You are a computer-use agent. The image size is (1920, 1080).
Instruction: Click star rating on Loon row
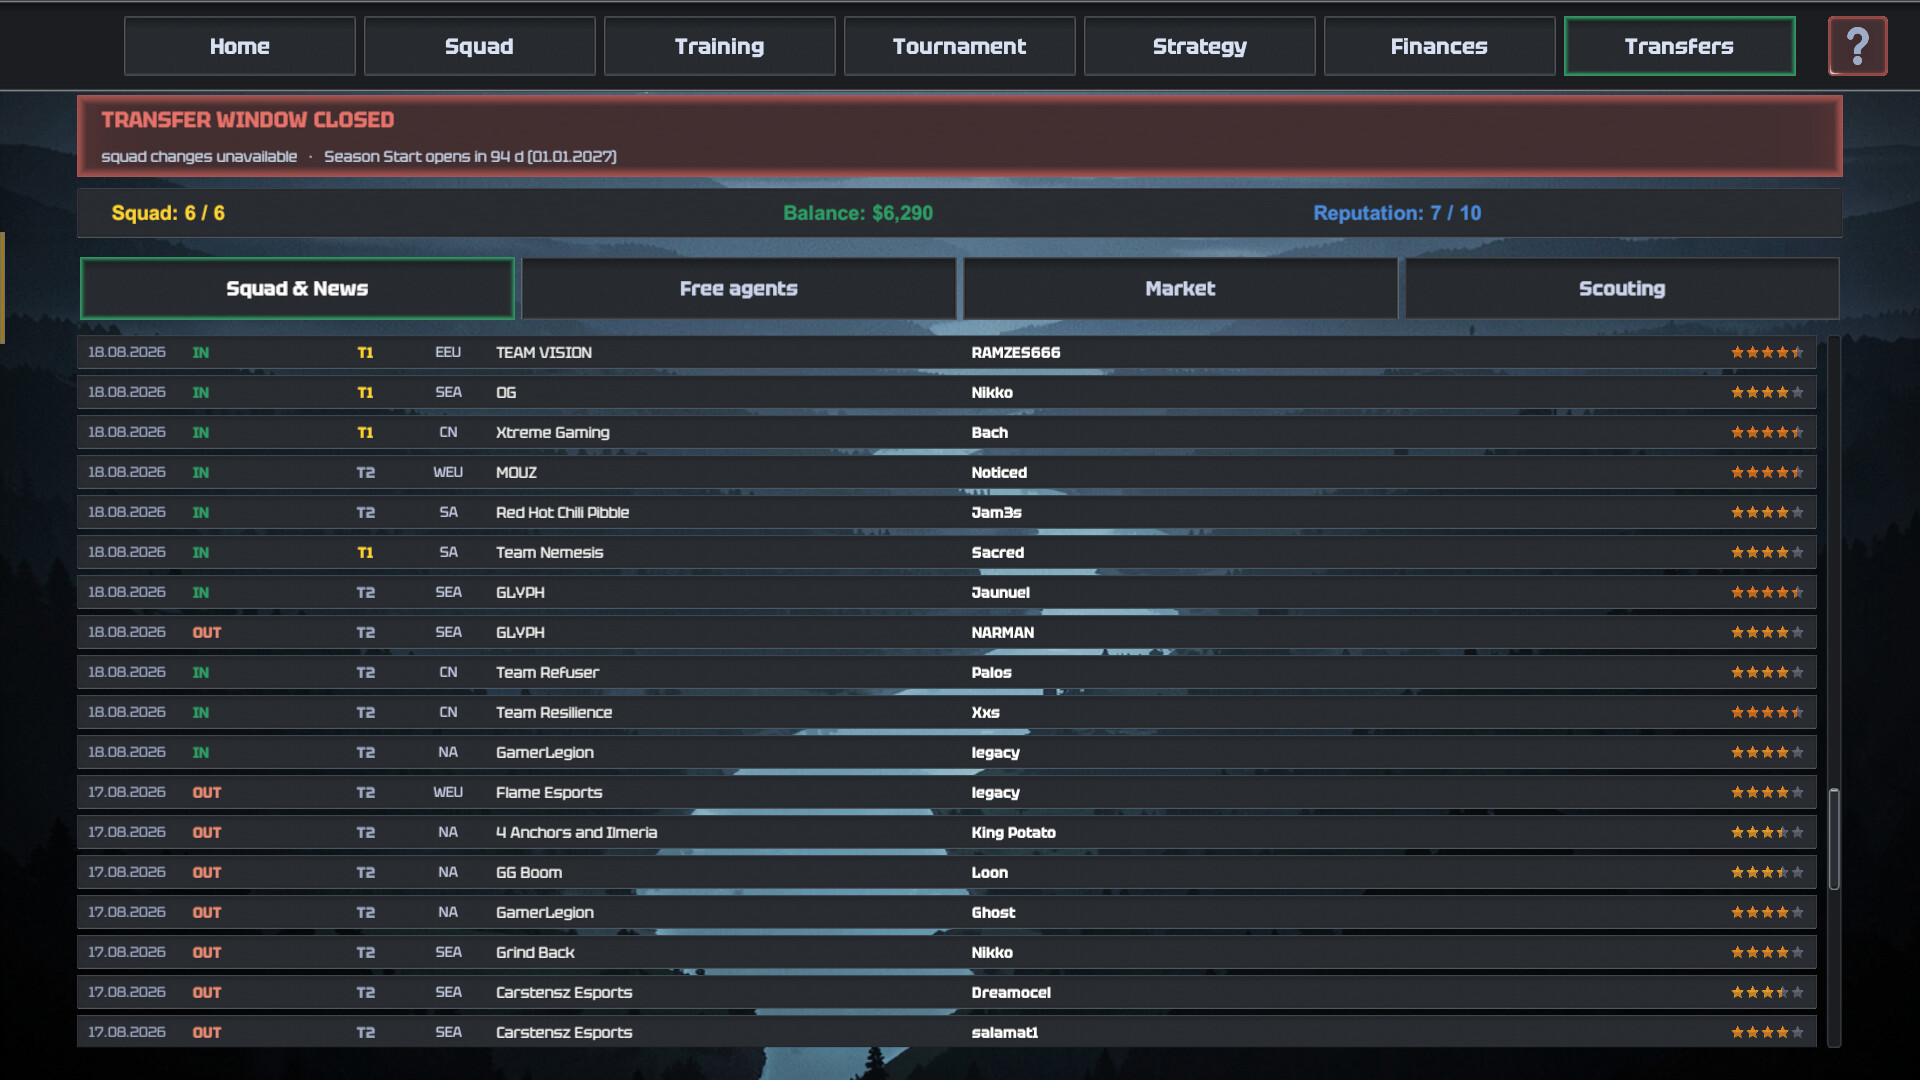[1767, 872]
